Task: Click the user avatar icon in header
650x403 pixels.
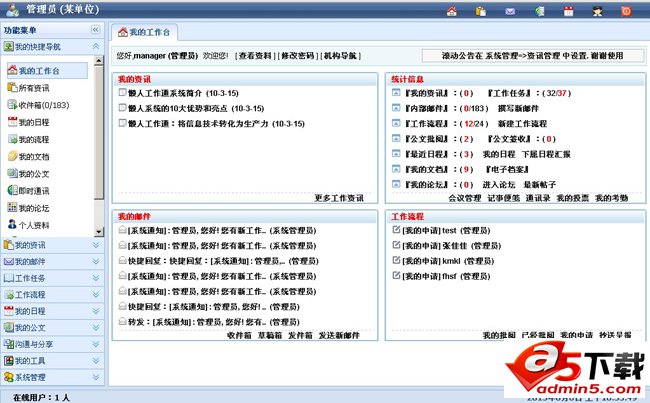Action: [x=597, y=11]
